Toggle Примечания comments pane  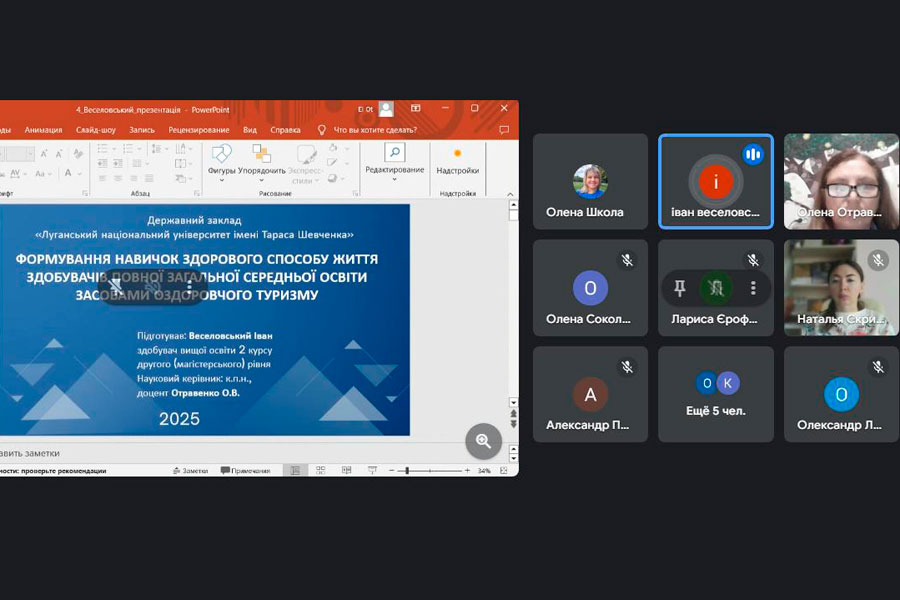click(x=246, y=470)
